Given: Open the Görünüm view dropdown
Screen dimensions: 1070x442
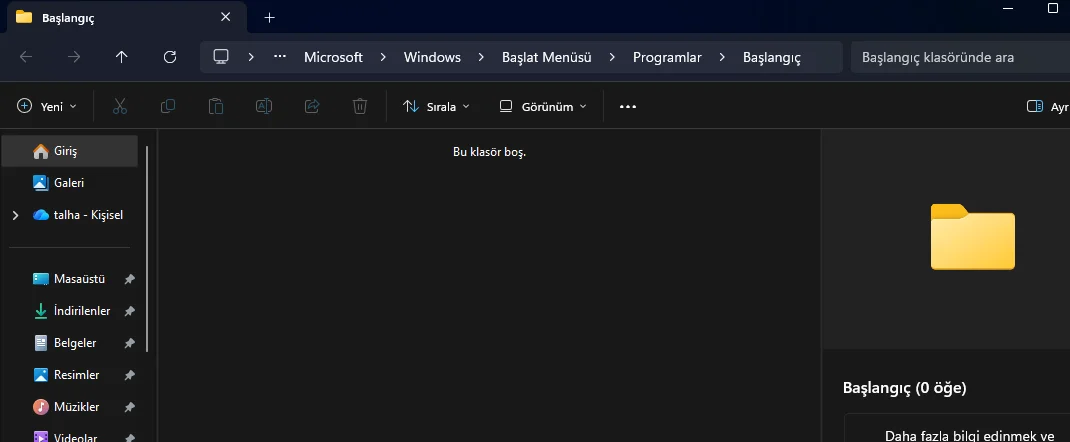Looking at the screenshot, I should tap(543, 106).
